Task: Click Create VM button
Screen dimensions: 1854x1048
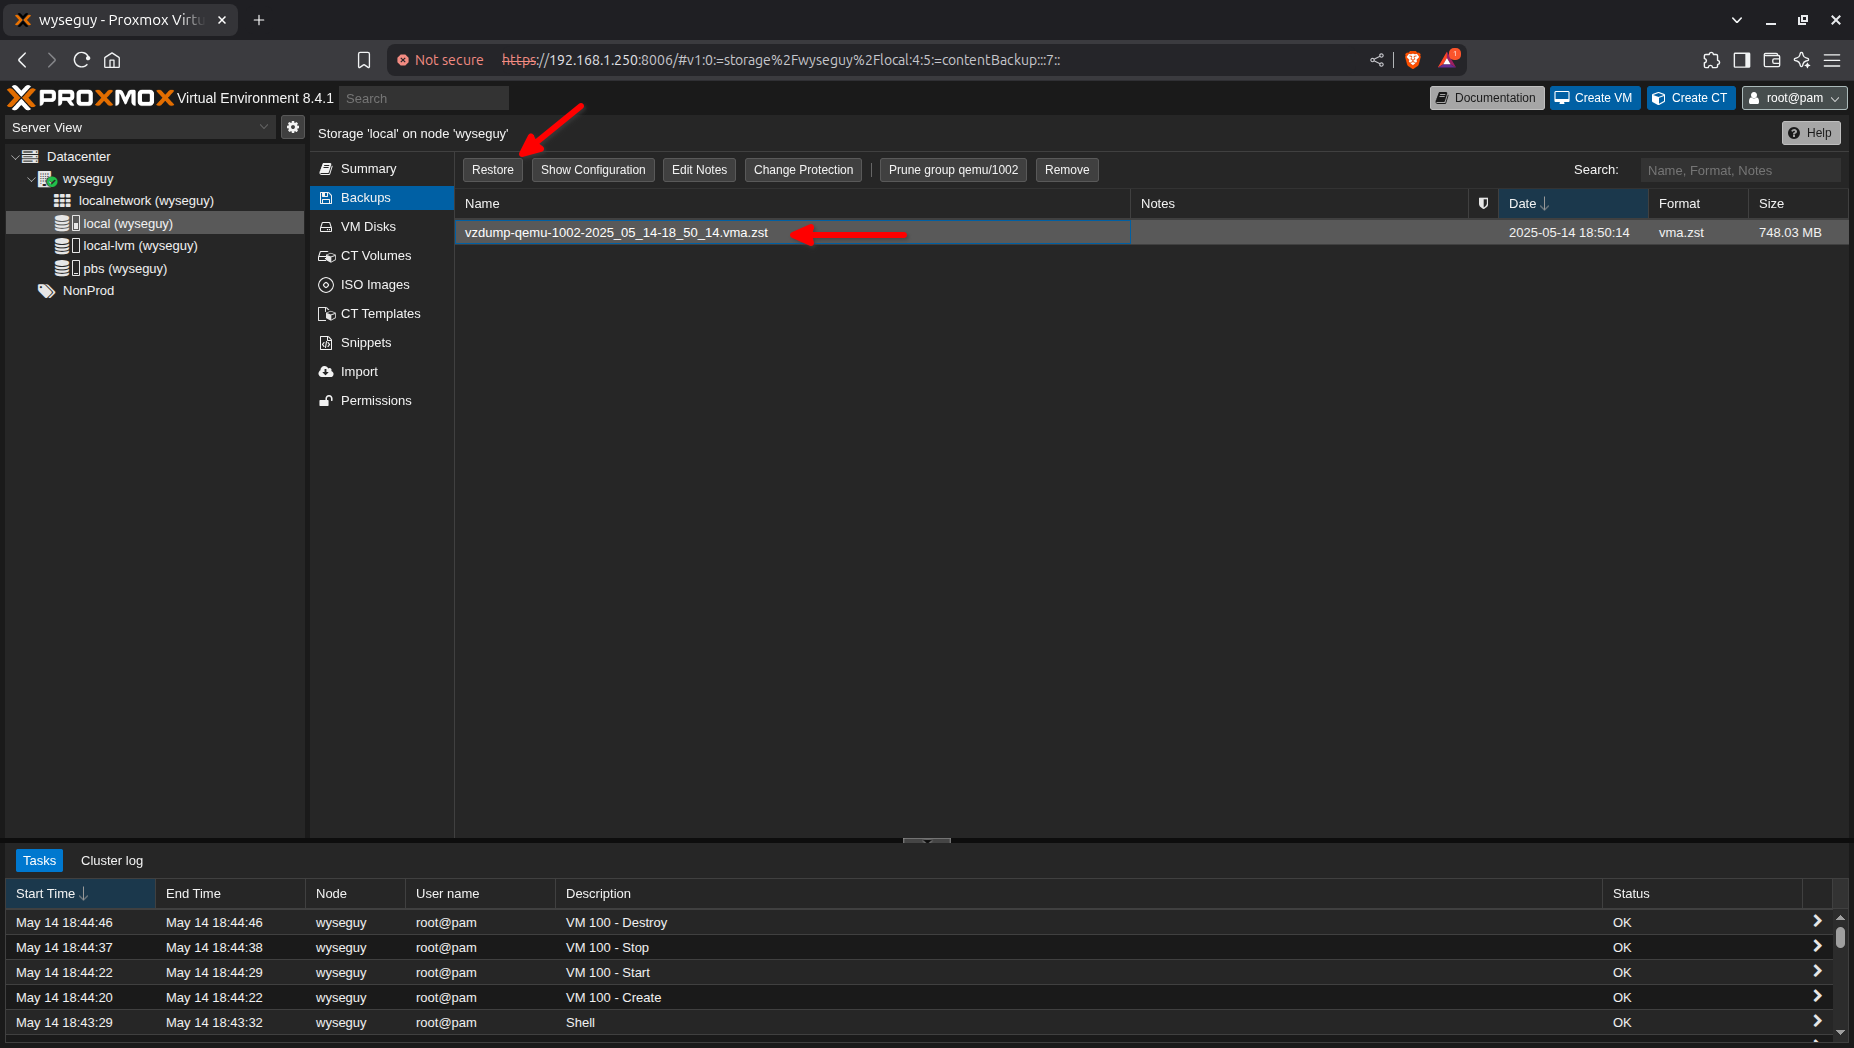Action: [x=1595, y=98]
